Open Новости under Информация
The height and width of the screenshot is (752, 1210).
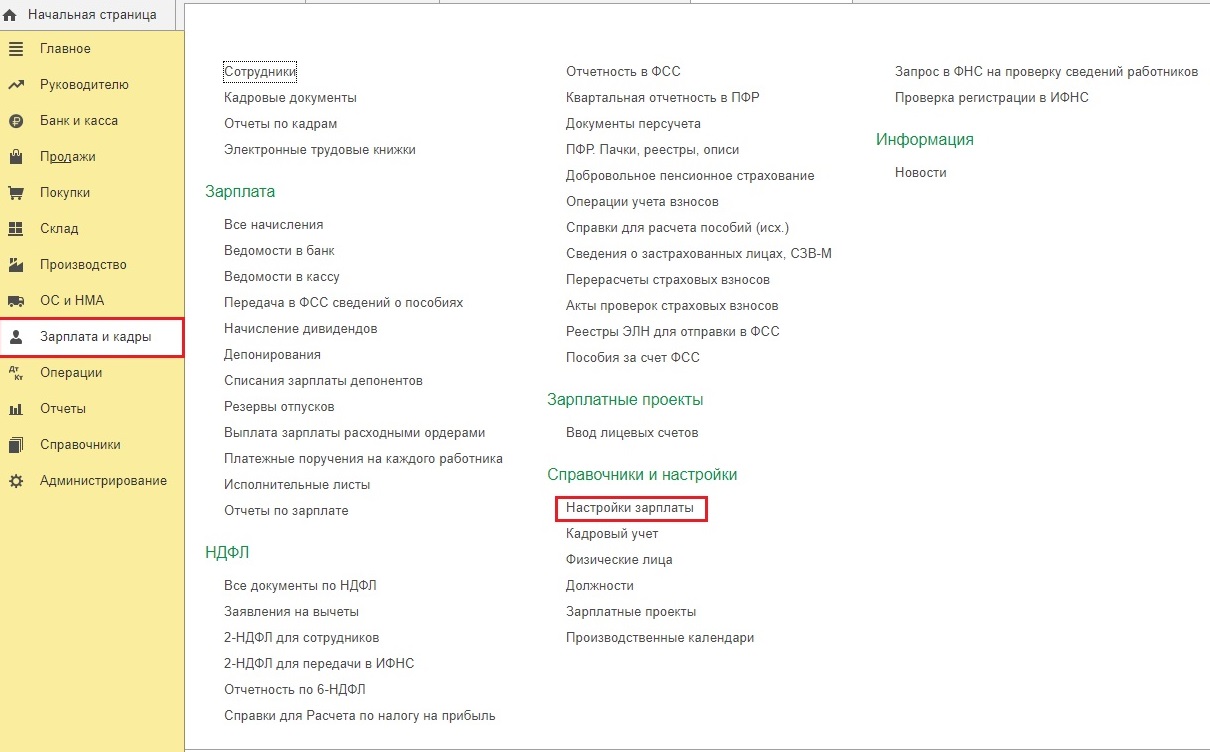[x=921, y=173]
